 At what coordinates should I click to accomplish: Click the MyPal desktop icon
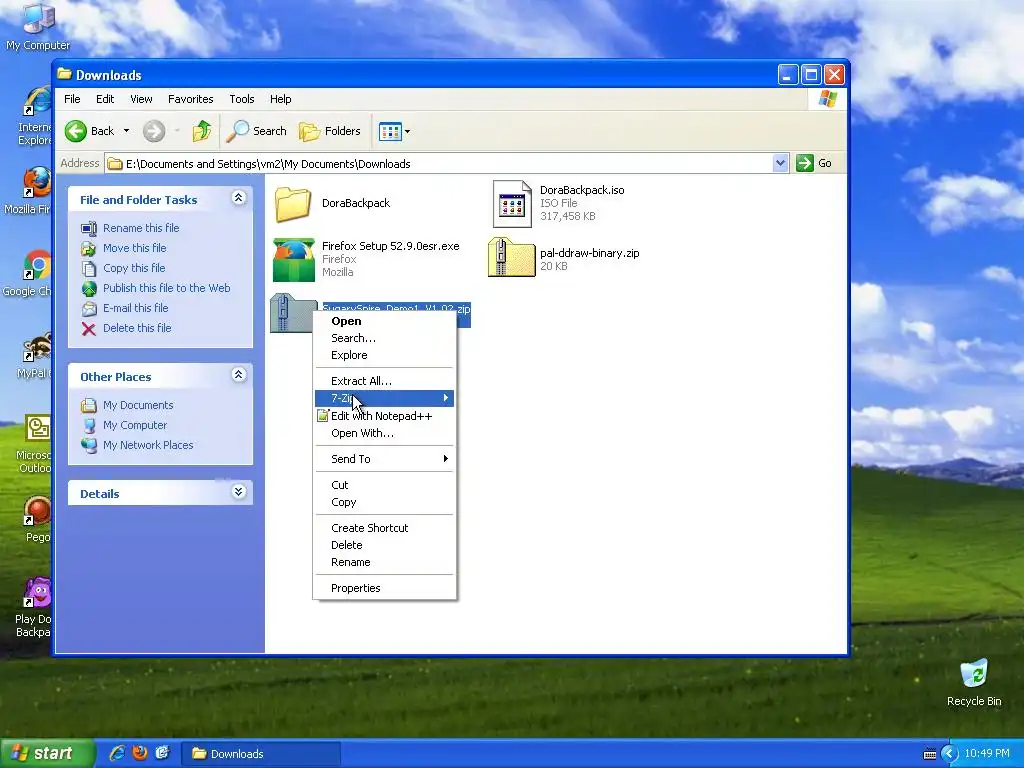pyautogui.click(x=37, y=348)
